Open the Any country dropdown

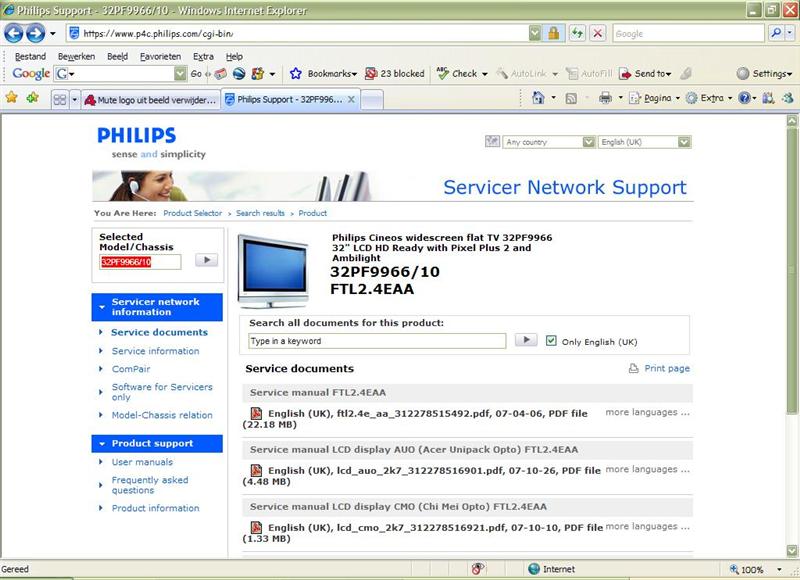point(588,142)
